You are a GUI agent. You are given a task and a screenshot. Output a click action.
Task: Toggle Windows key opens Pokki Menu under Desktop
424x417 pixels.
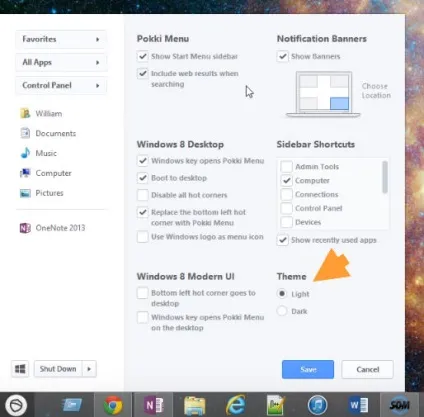point(143,161)
